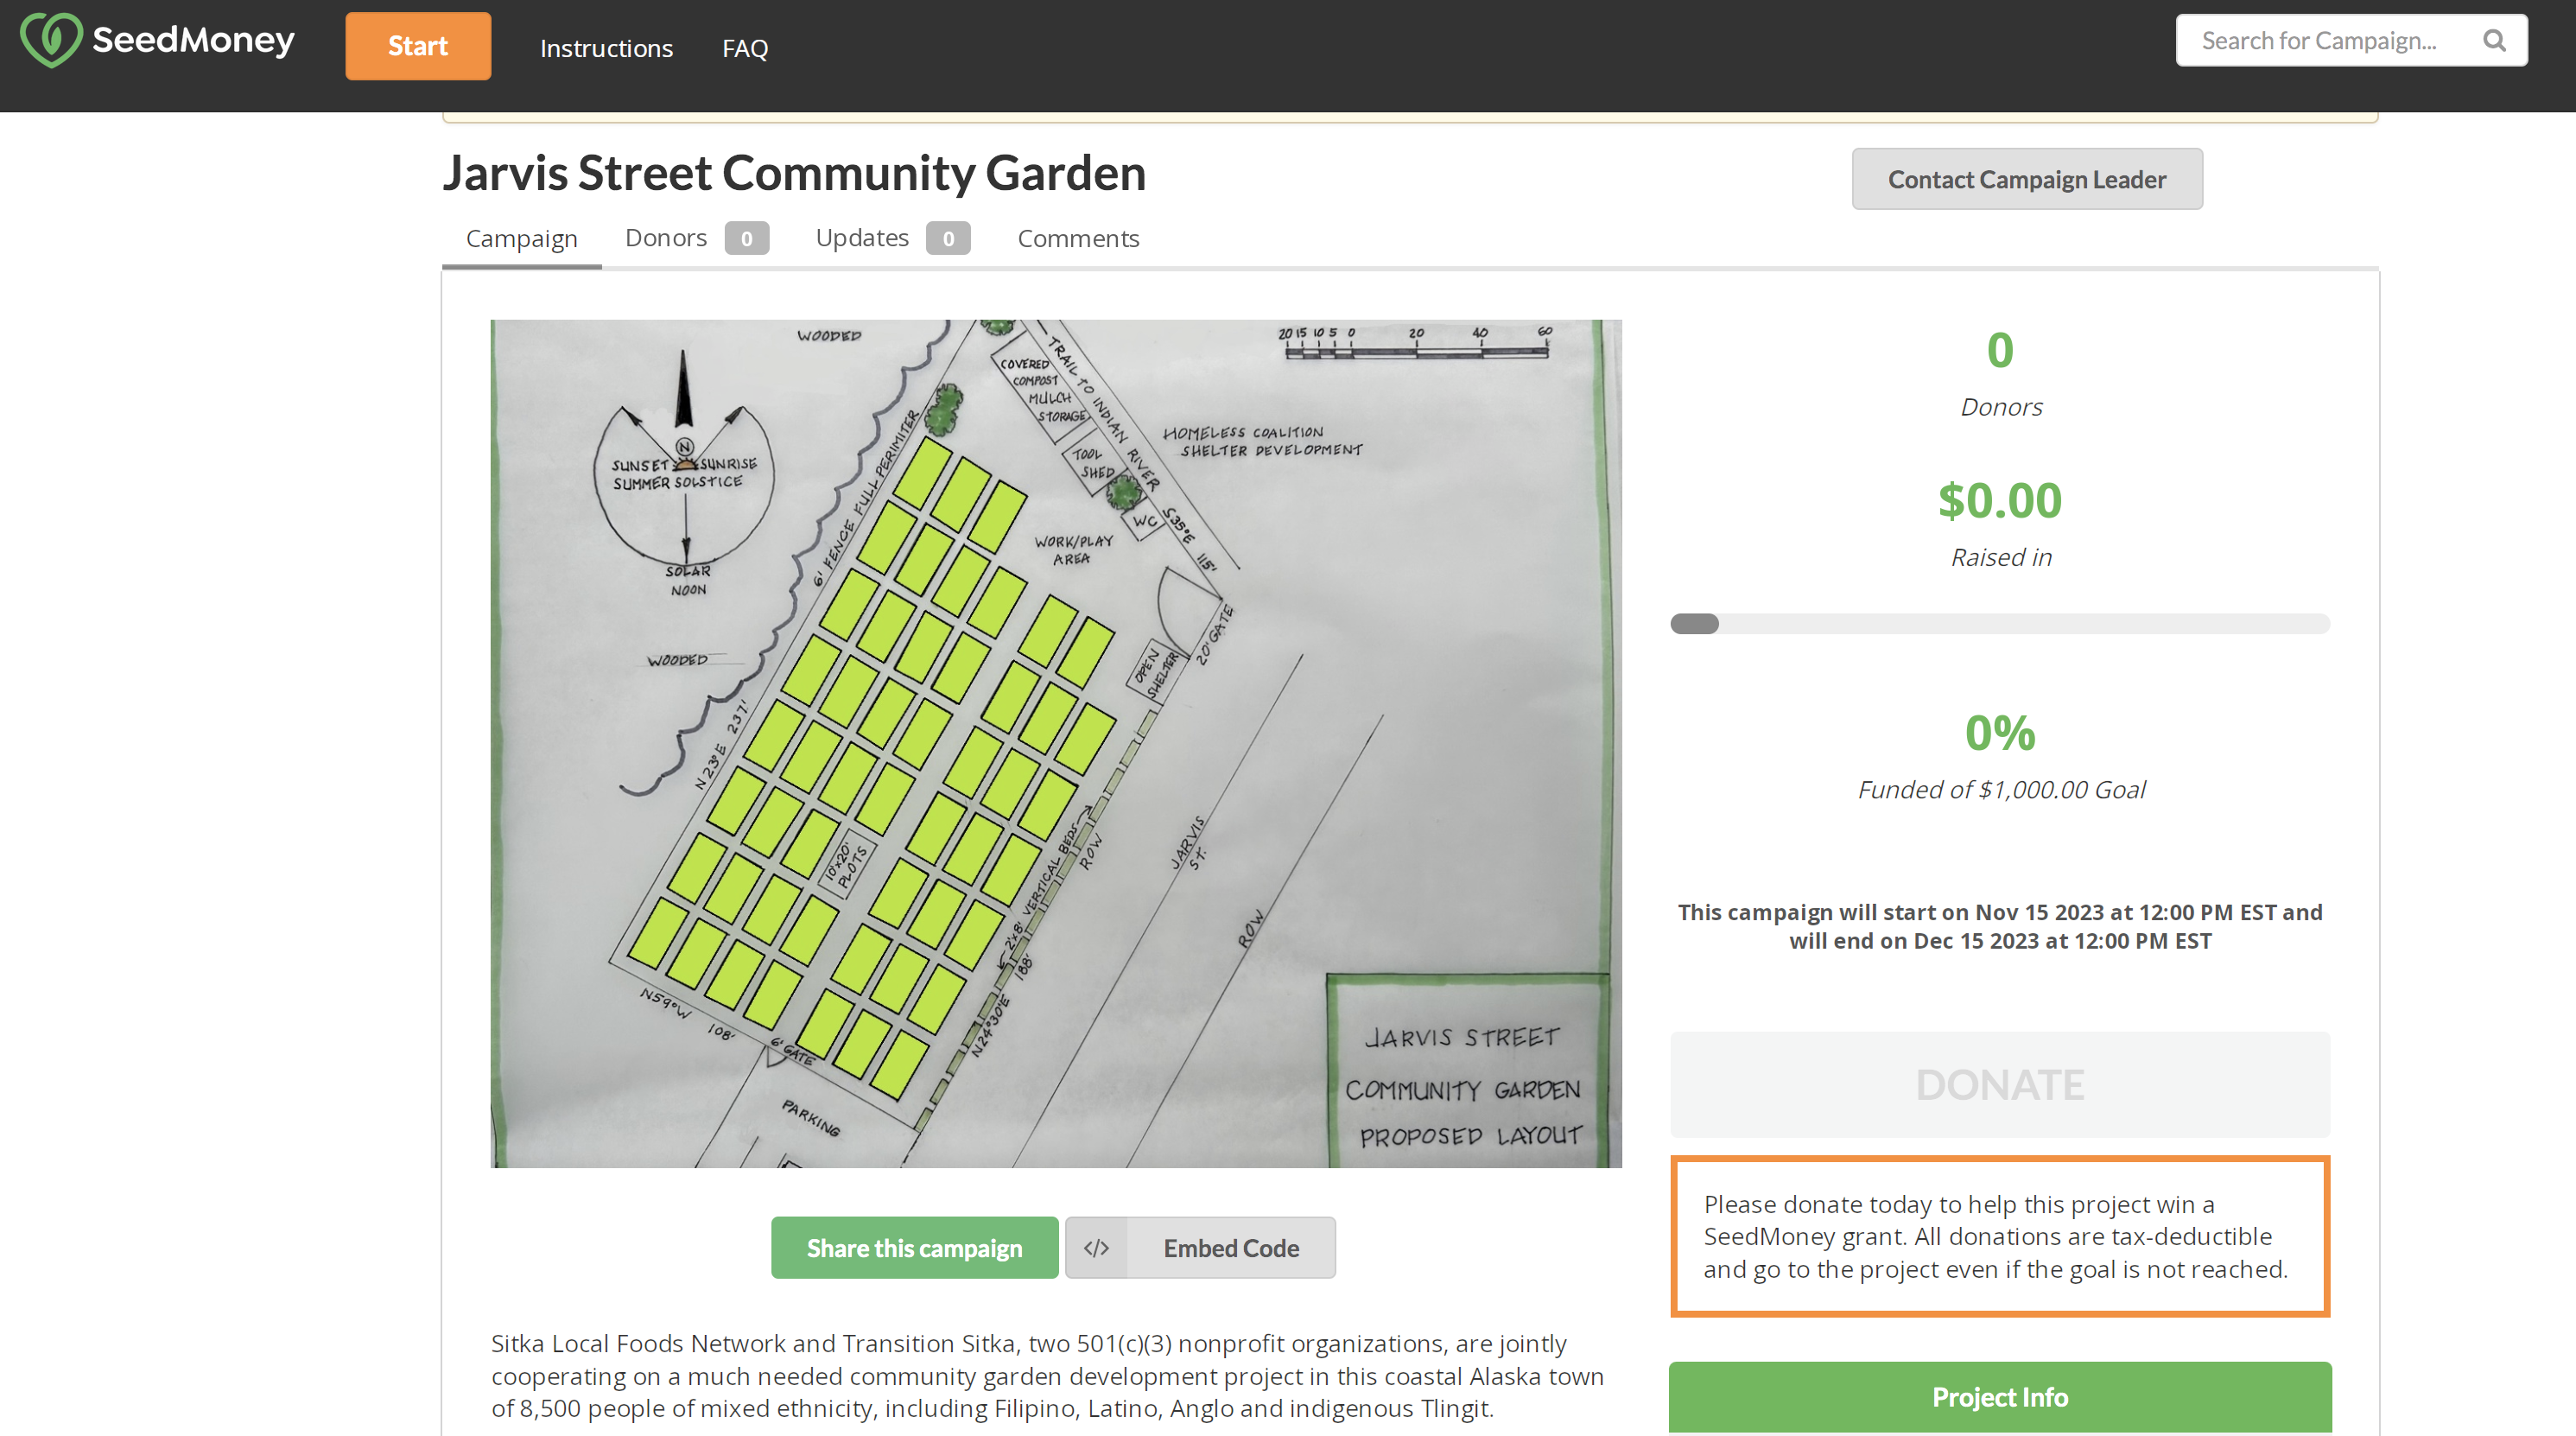Image resolution: width=2576 pixels, height=1436 pixels.
Task: Click the Embed Code button
Action: 1230,1248
